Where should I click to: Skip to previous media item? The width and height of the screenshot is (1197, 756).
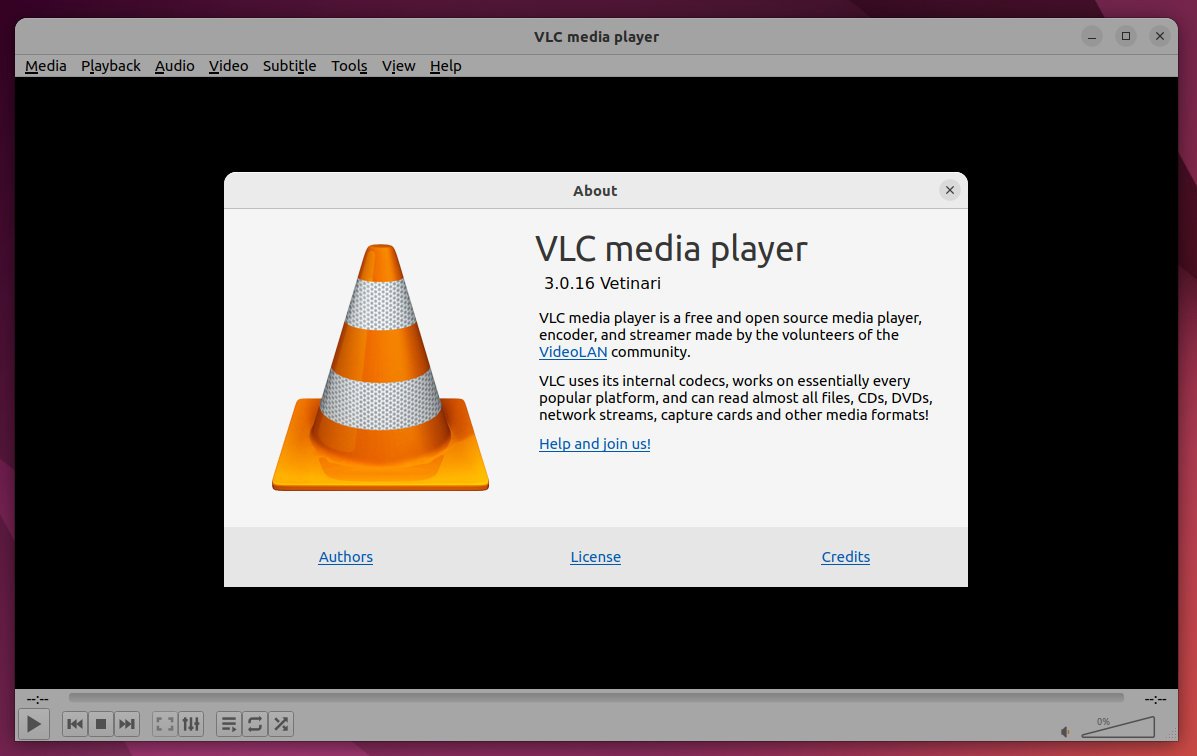pyautogui.click(x=74, y=723)
